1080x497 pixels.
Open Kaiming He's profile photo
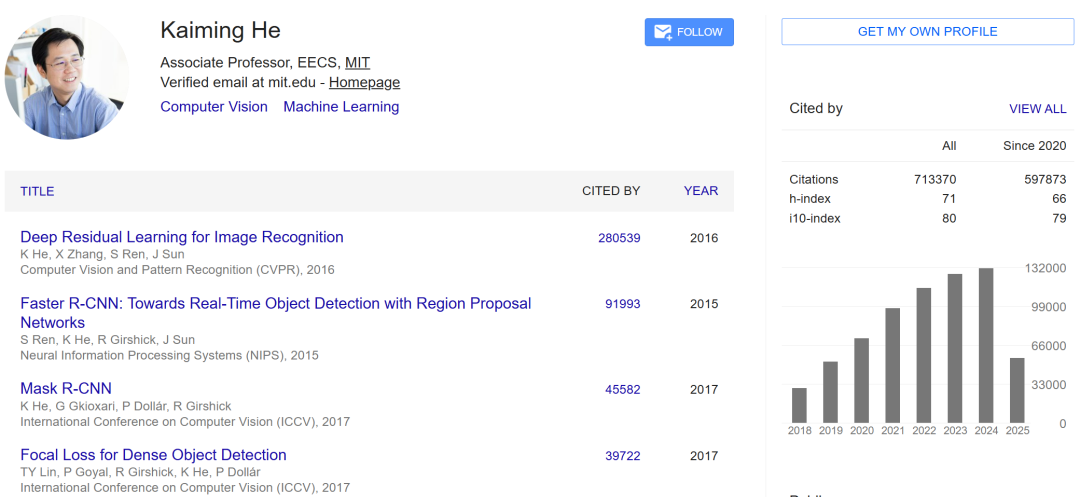[67, 77]
